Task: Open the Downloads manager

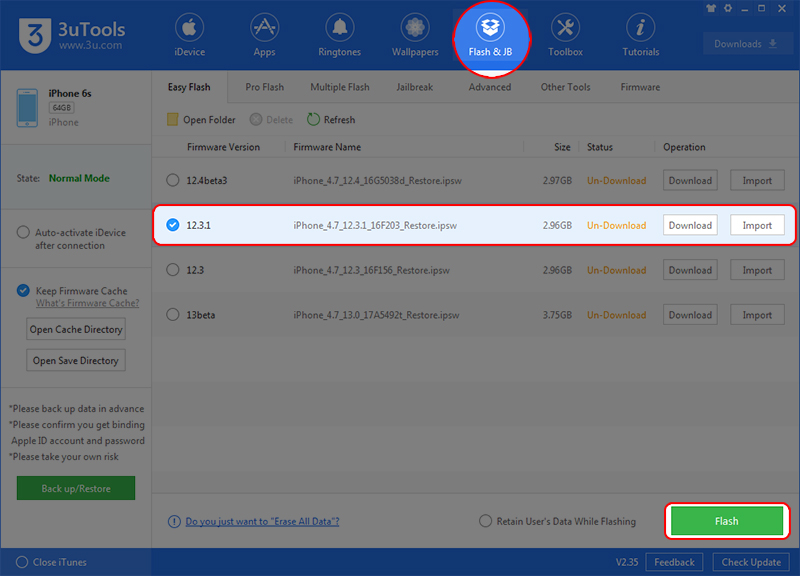Action: coord(745,44)
